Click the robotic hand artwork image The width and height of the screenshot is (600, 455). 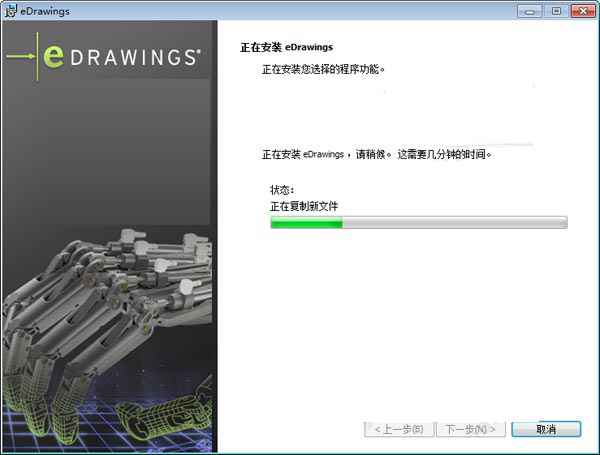coord(107,339)
